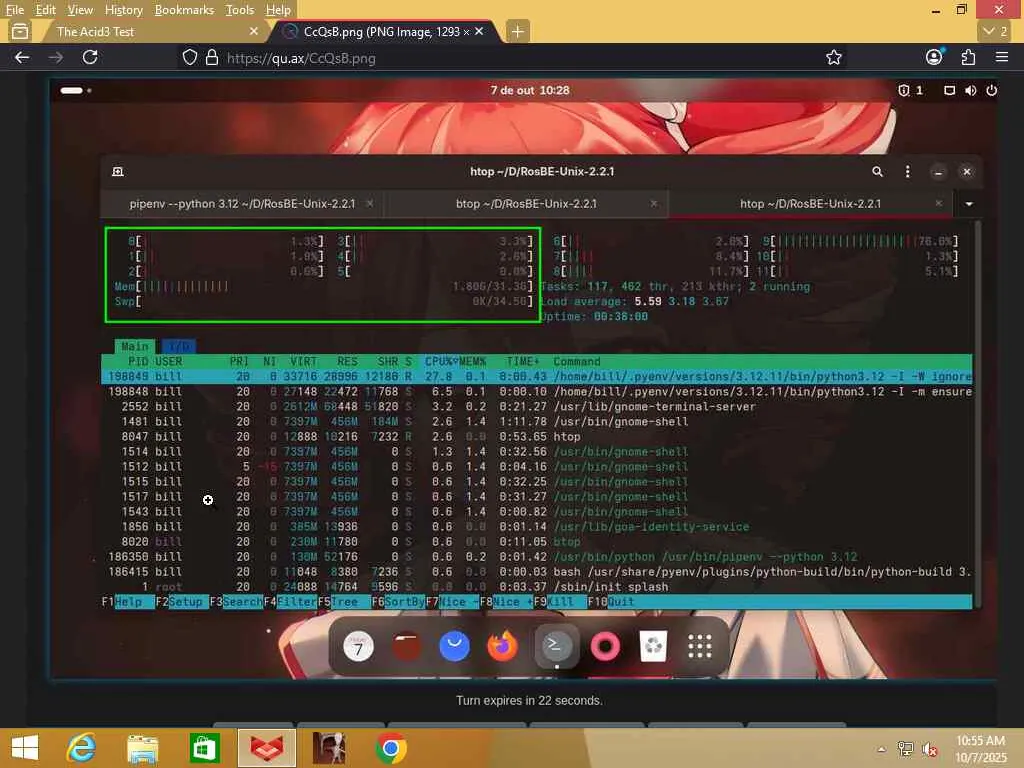Open the File menu

click(x=14, y=10)
